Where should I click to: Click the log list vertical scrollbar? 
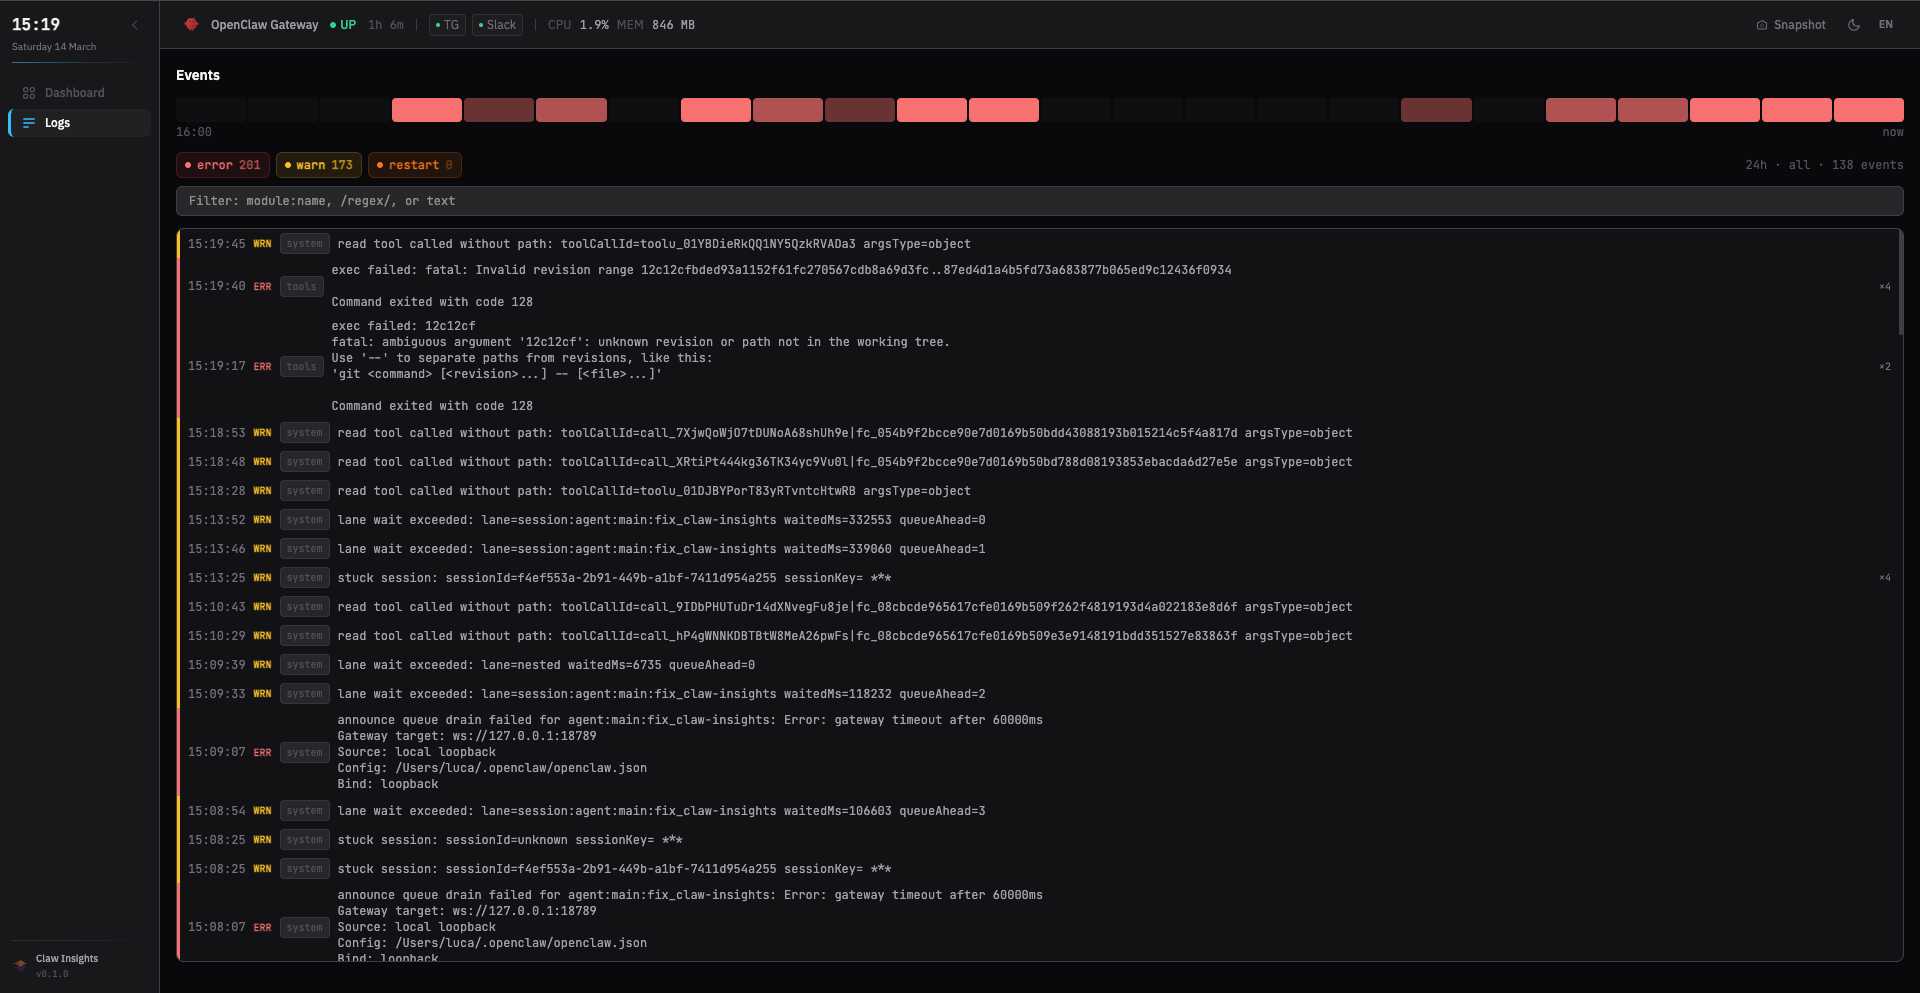1900,283
